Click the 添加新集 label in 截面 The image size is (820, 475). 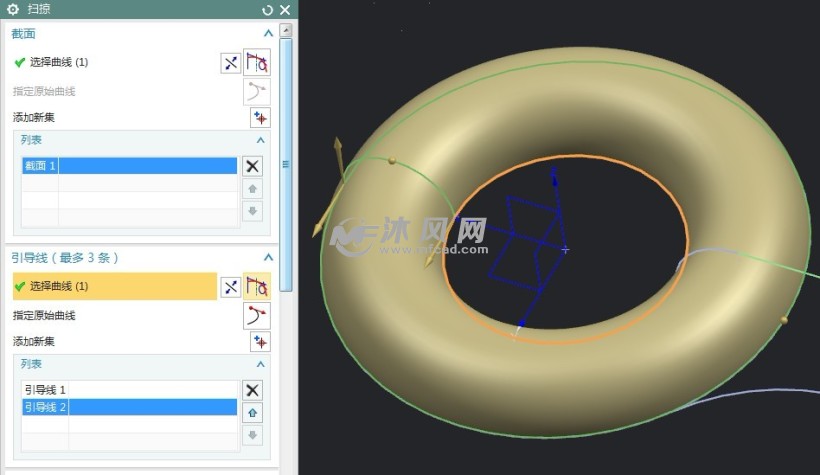(33, 118)
